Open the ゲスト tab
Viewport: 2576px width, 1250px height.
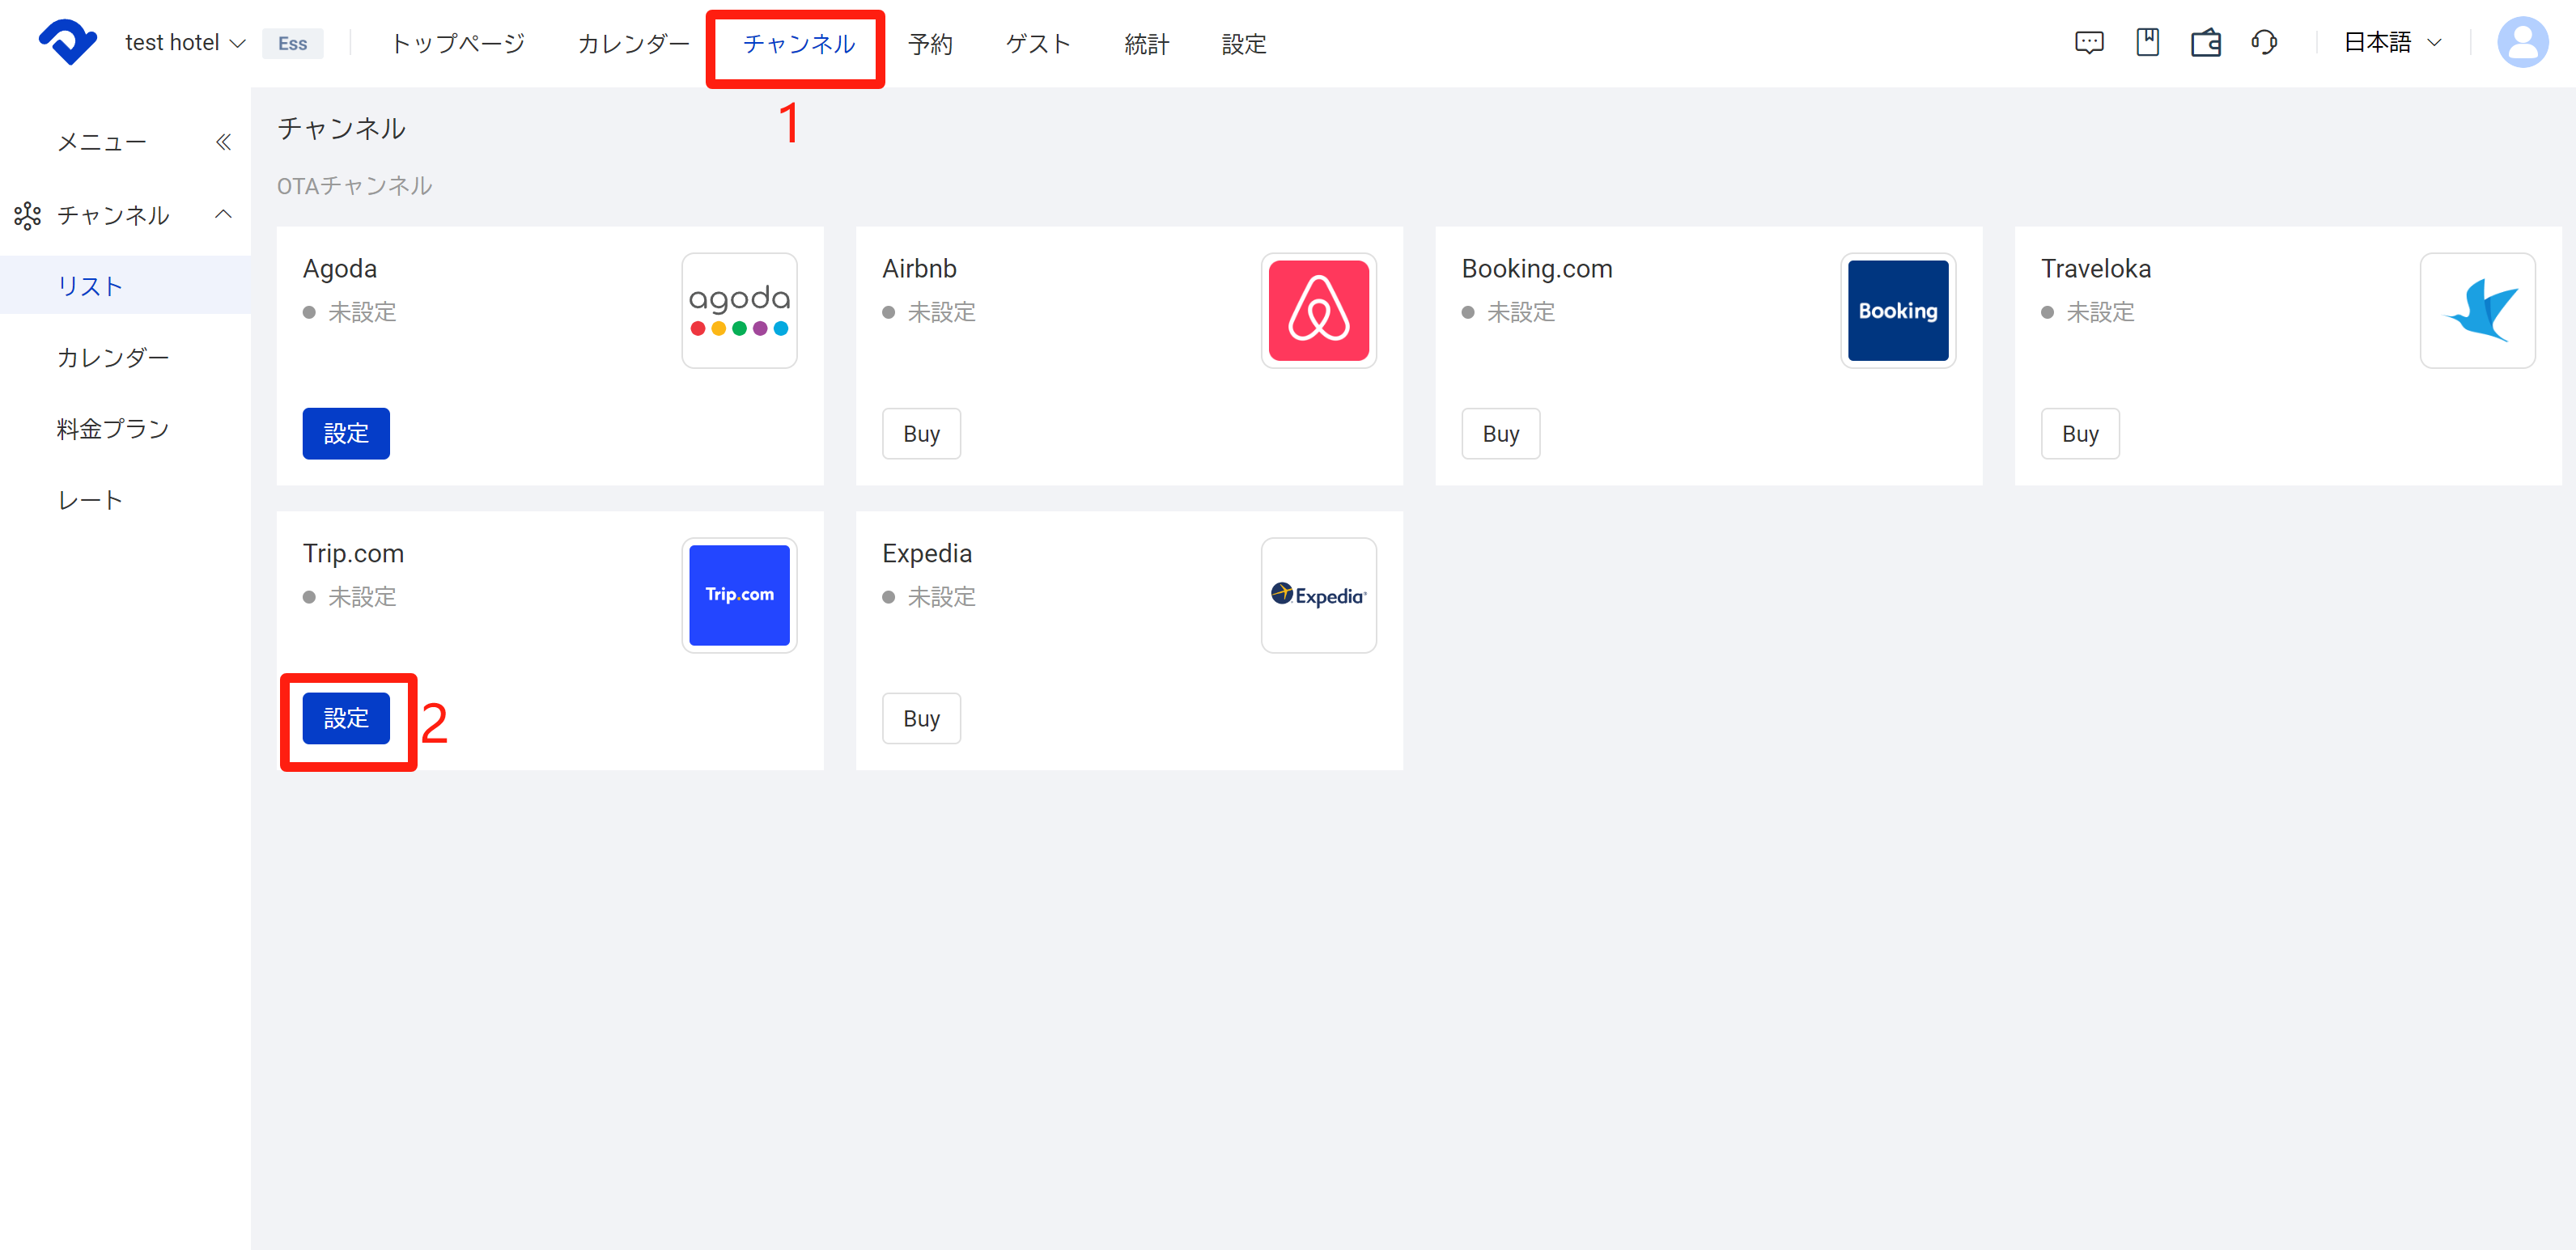(x=1038, y=43)
